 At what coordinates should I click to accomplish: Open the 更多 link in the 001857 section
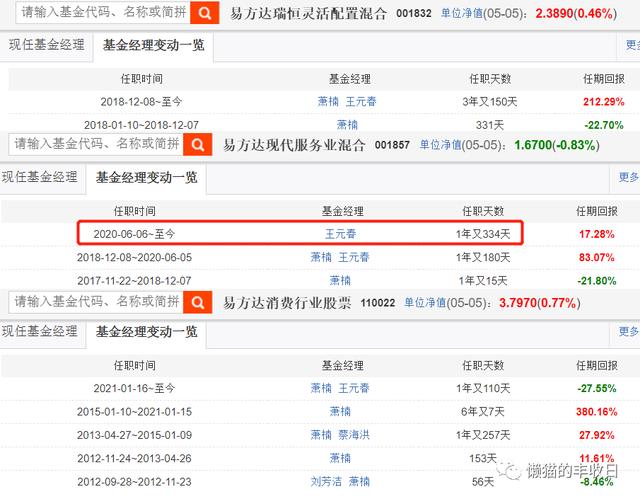(x=629, y=177)
